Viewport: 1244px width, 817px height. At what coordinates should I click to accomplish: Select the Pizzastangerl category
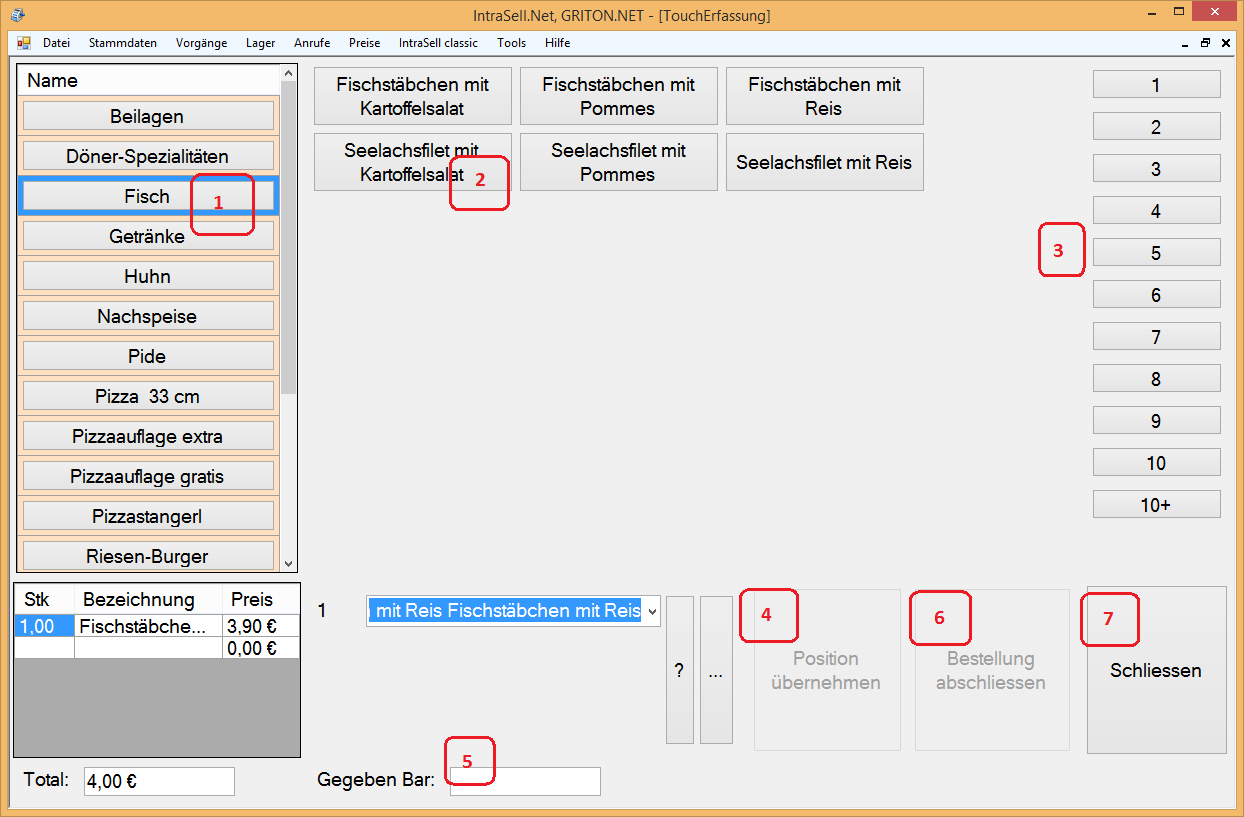(148, 516)
